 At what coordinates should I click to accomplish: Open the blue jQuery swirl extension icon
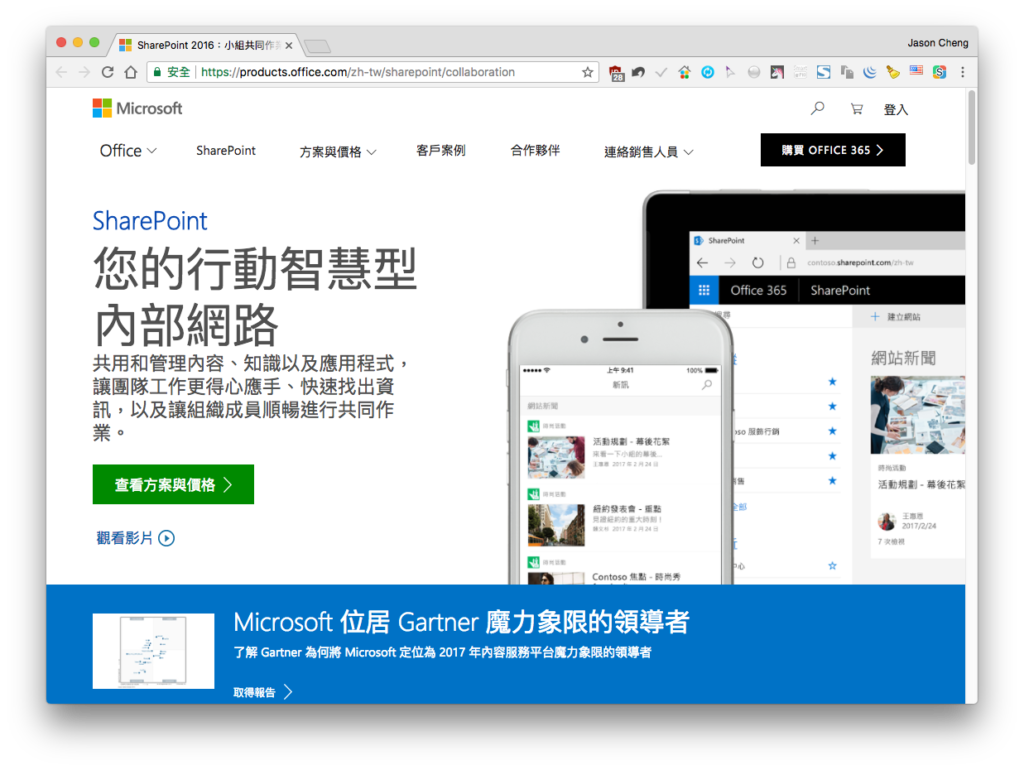tap(870, 72)
